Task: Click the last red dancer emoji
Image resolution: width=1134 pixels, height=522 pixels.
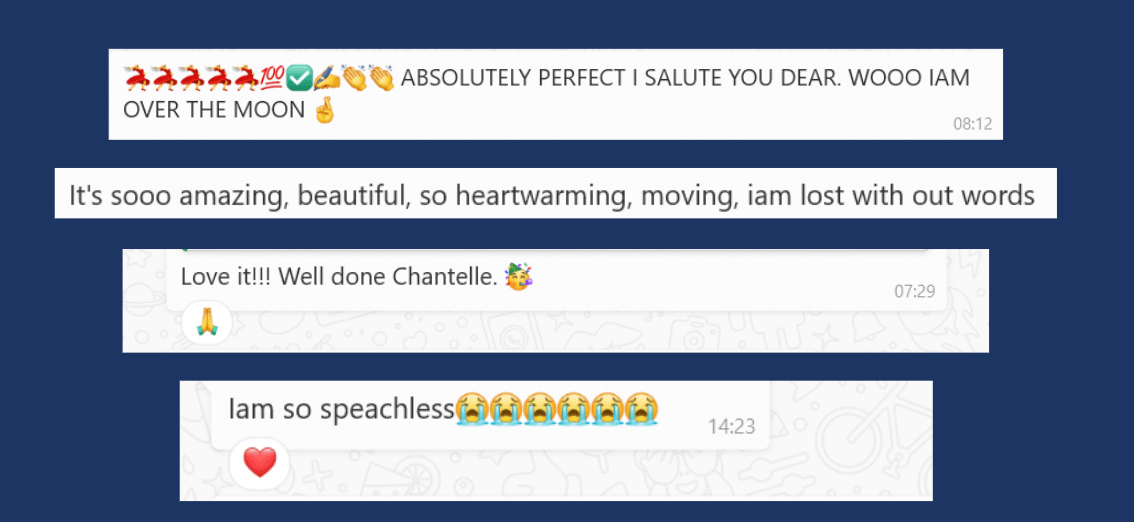Action: click(x=245, y=78)
